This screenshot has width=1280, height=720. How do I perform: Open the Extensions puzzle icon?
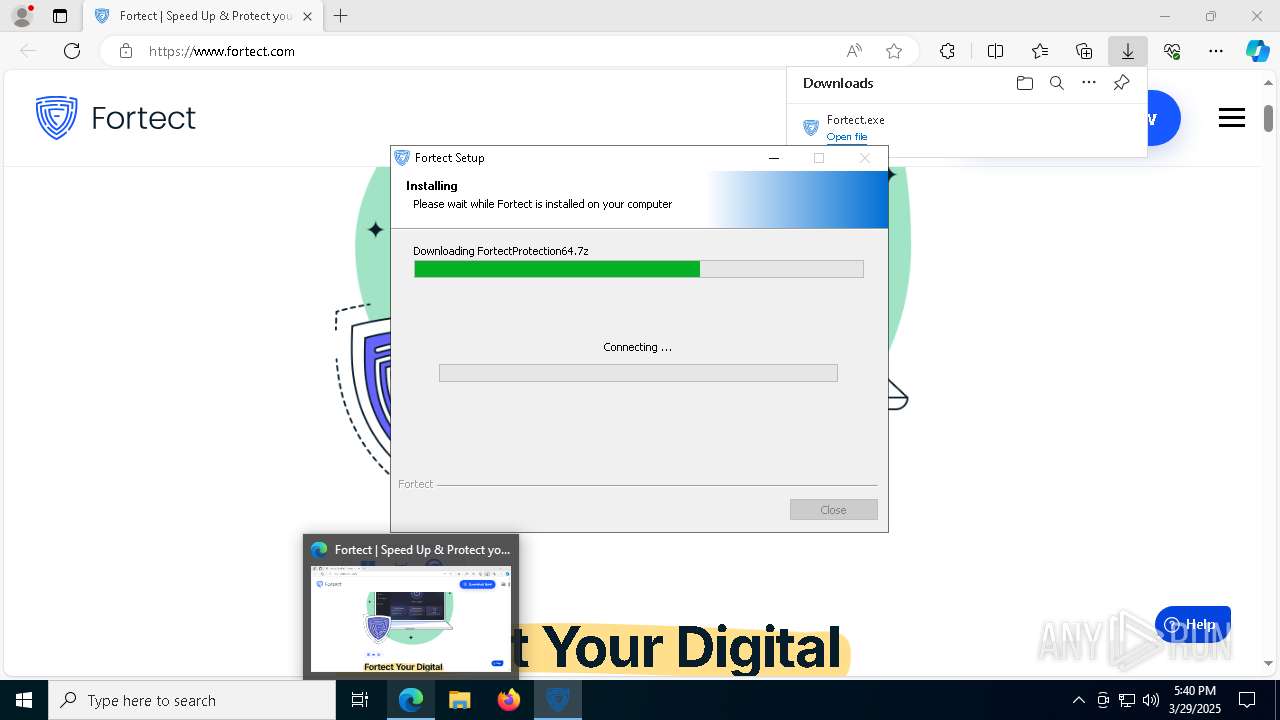[947, 51]
